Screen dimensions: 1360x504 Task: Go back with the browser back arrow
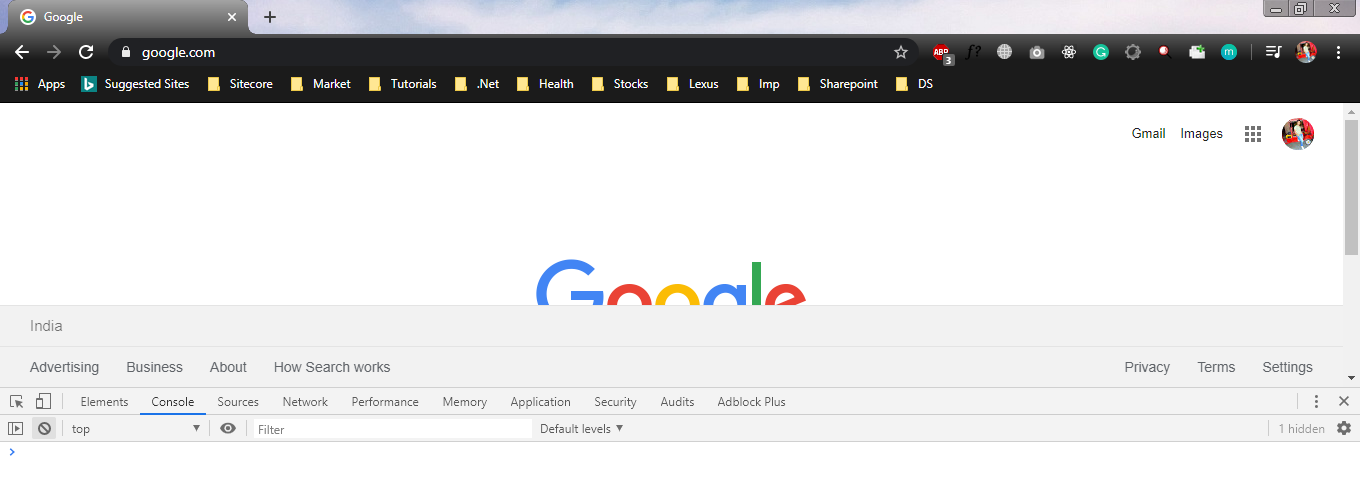22,52
